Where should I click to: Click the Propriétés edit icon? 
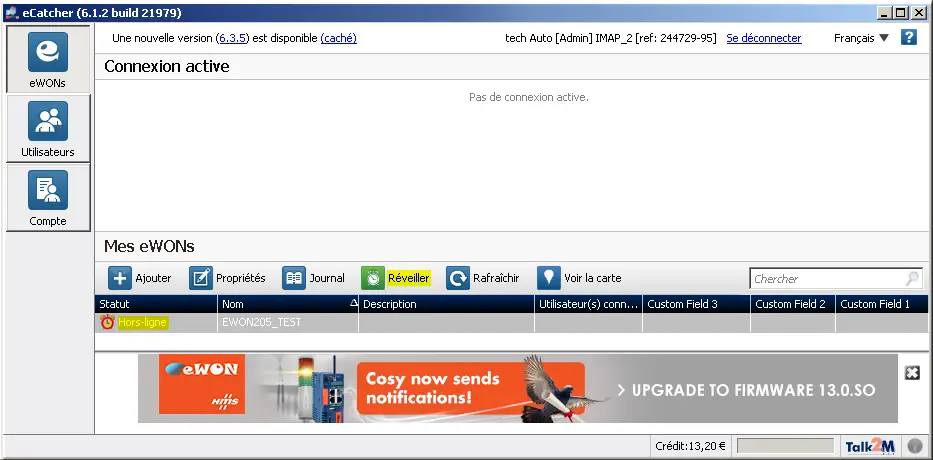[x=201, y=278]
